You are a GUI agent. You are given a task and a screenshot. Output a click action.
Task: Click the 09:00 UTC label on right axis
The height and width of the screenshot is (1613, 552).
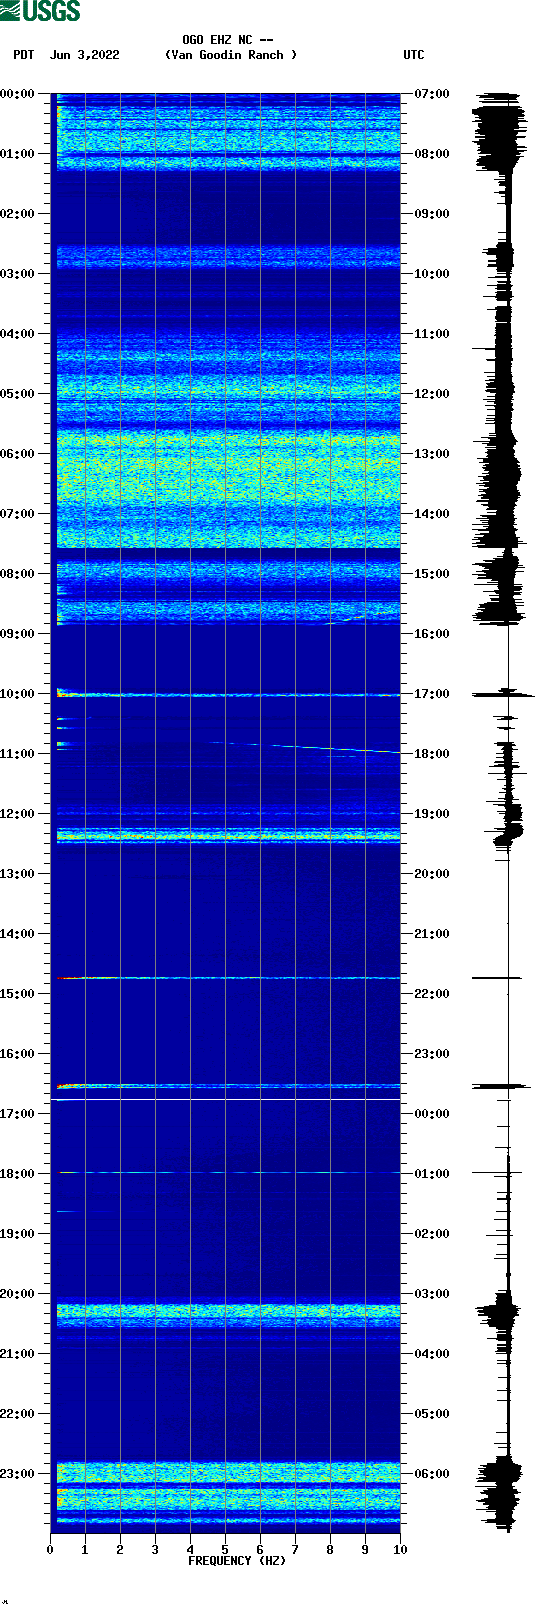432,214
